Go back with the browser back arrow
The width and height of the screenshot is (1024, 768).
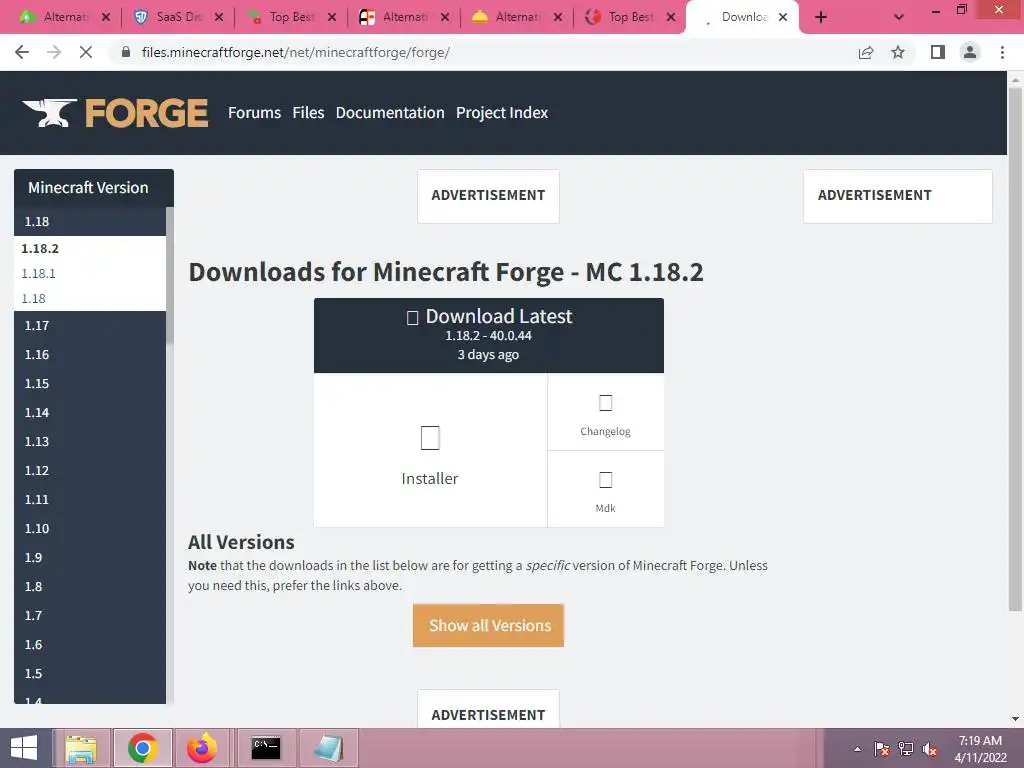[x=22, y=52]
